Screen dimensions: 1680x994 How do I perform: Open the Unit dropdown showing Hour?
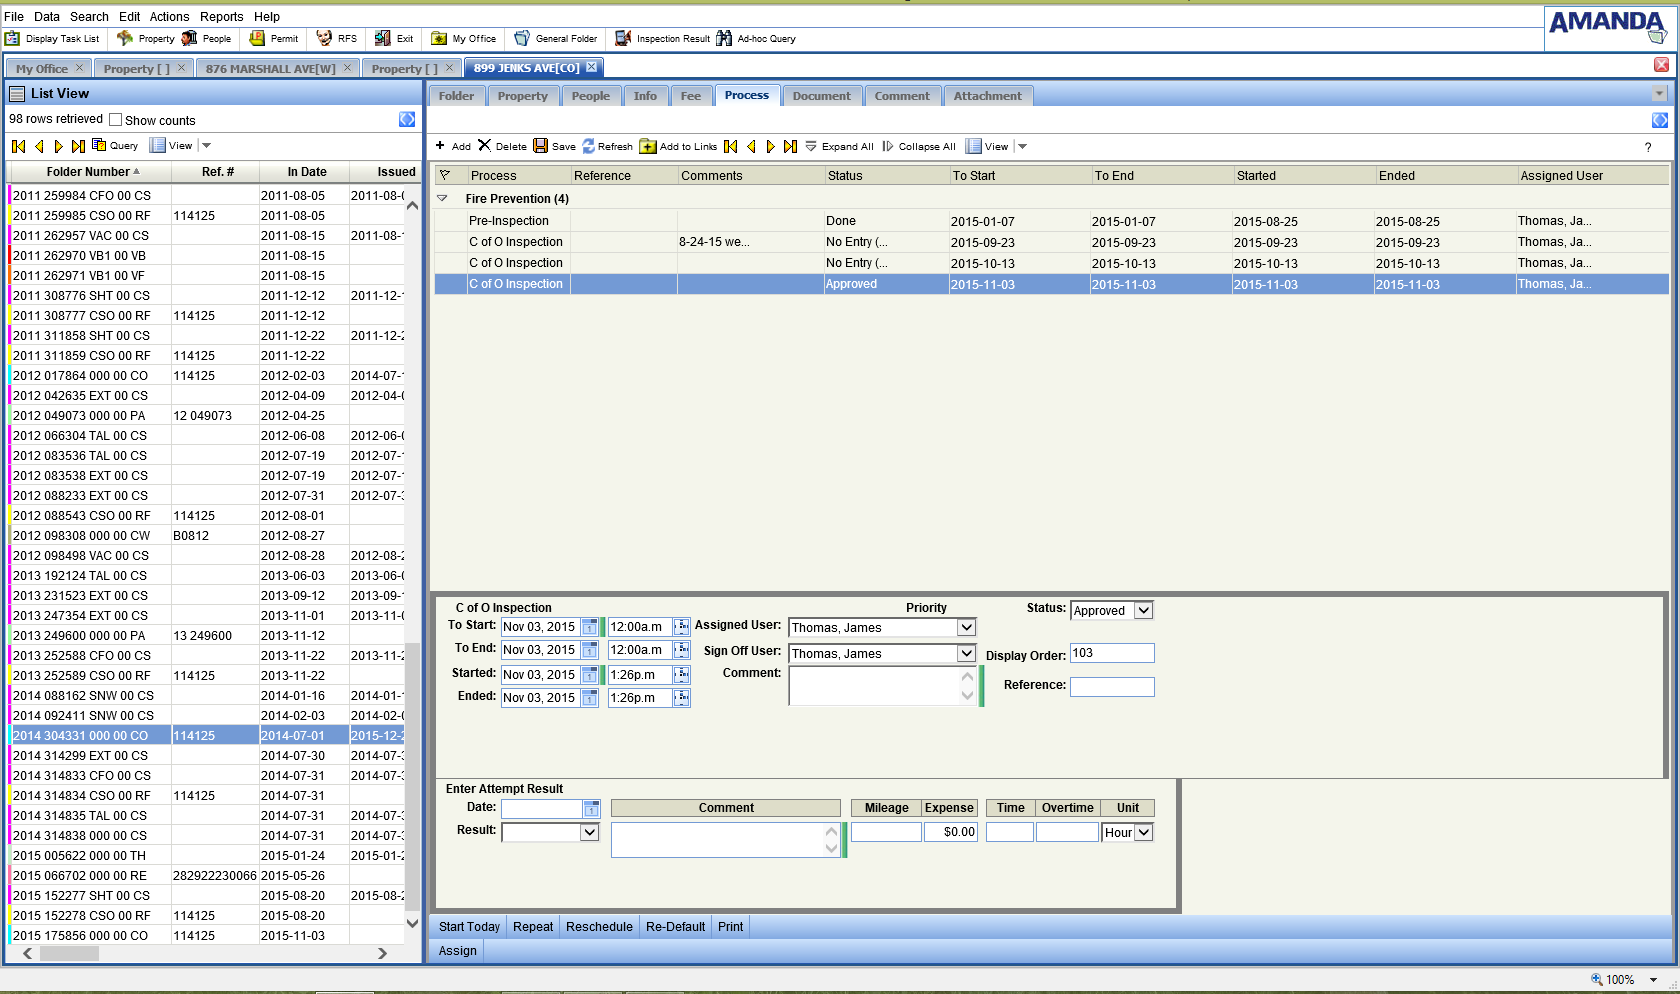(1144, 833)
